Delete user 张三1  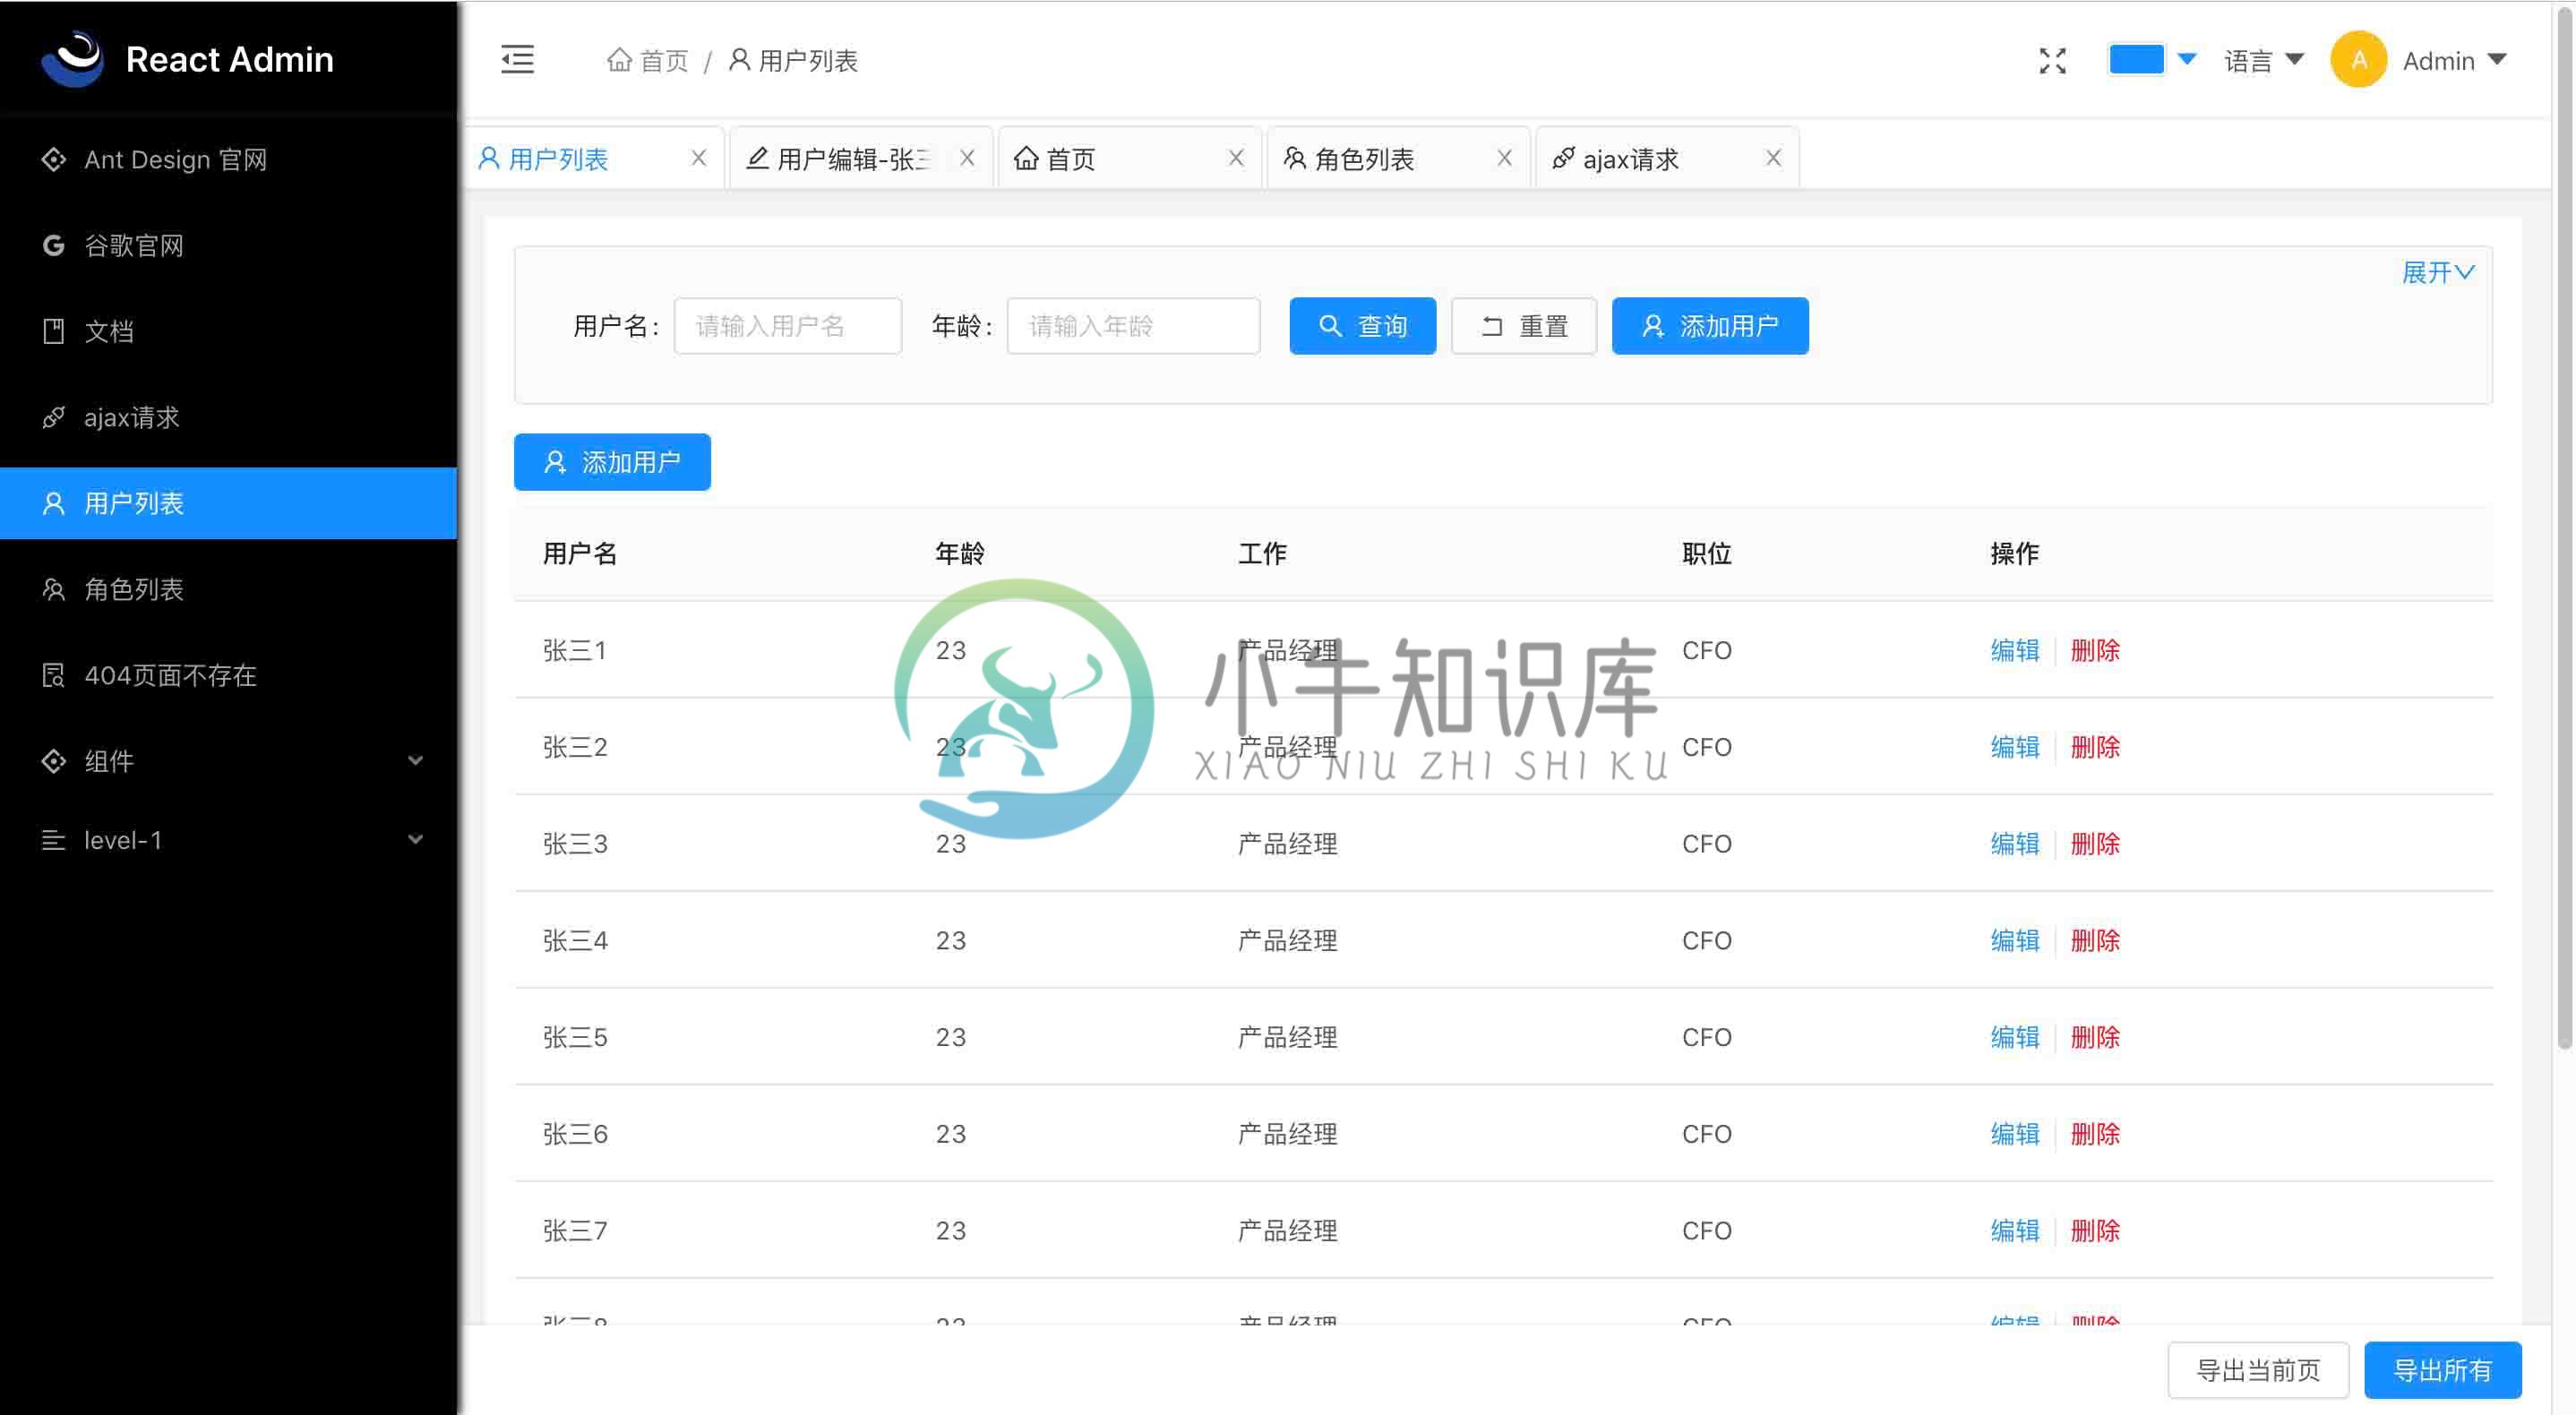coord(2095,651)
